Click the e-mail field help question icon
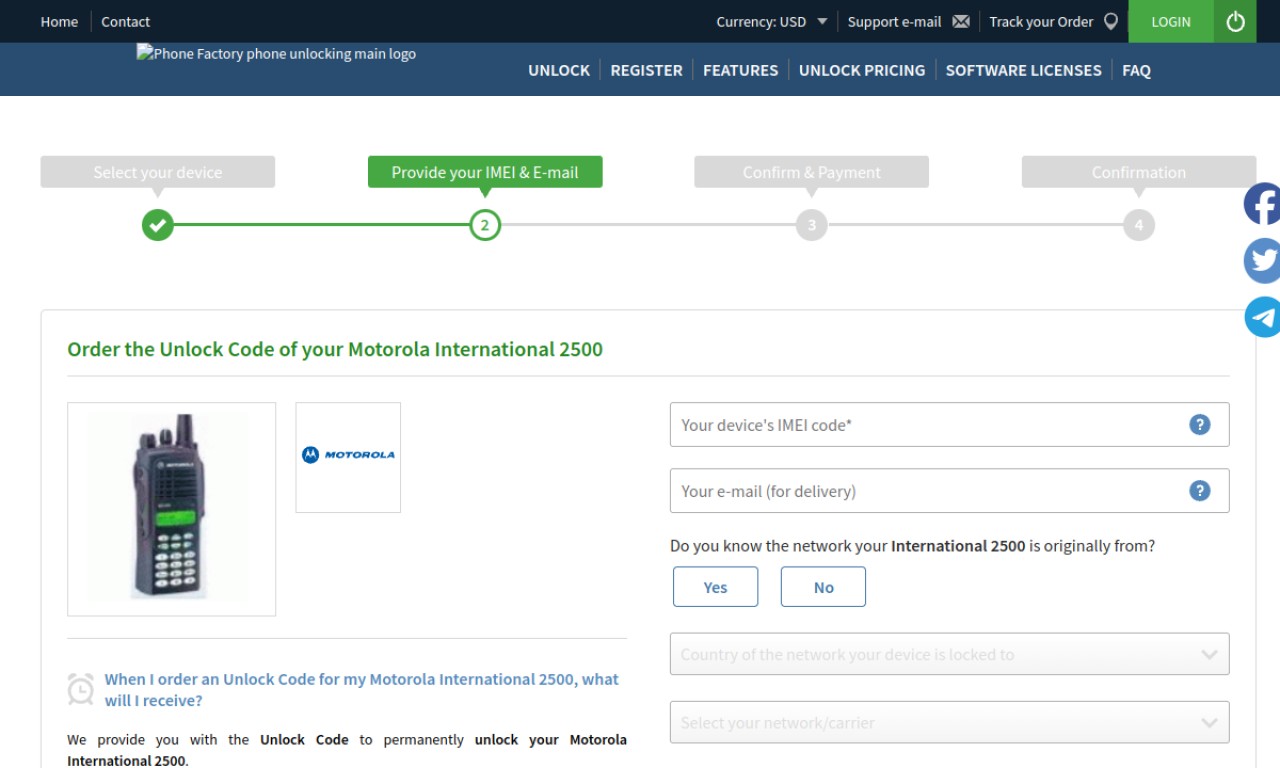Viewport: 1280px width, 768px height. tap(1200, 490)
